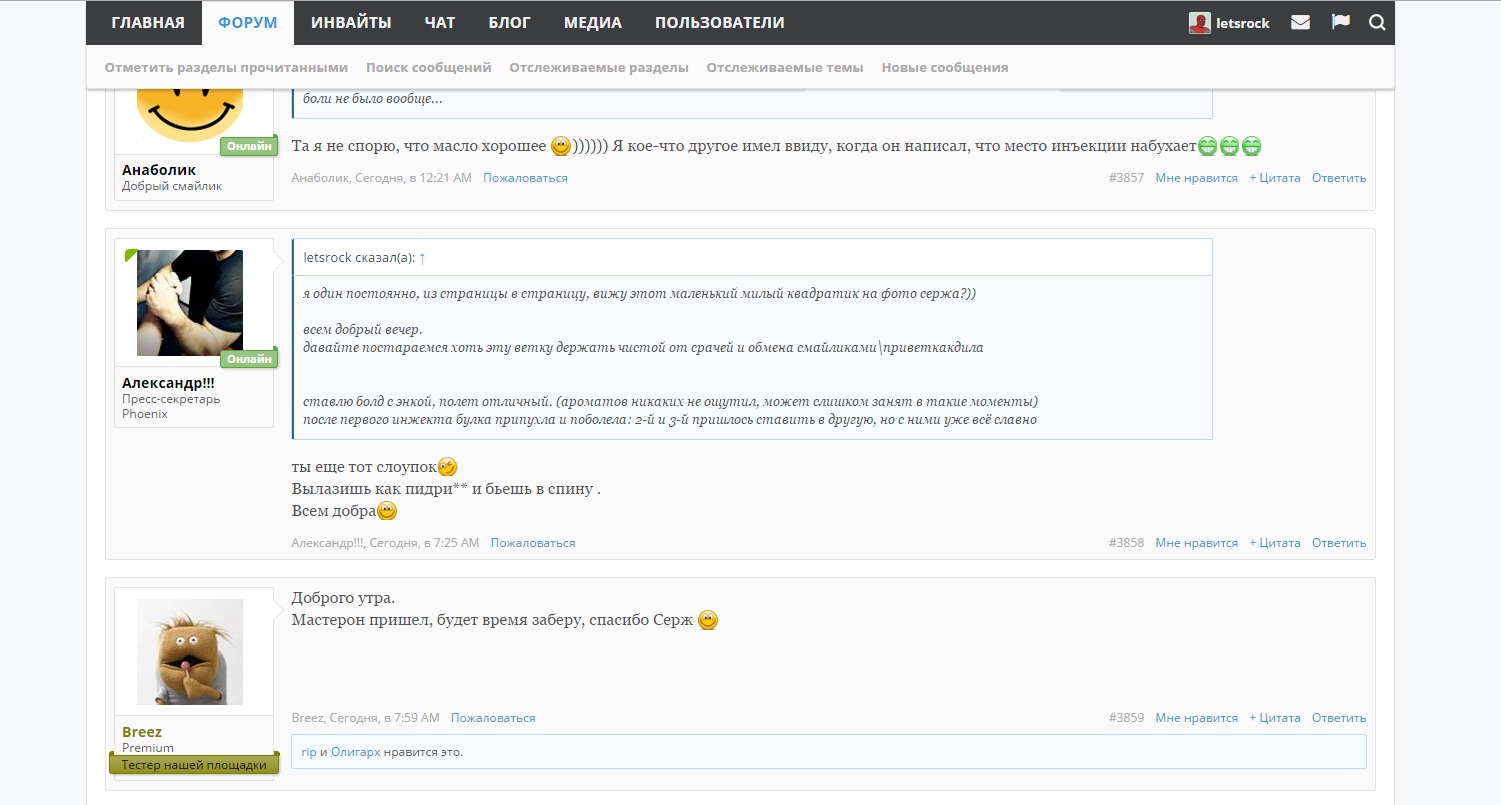
Task: Open user Олигарх from likes list
Action: tap(355, 752)
